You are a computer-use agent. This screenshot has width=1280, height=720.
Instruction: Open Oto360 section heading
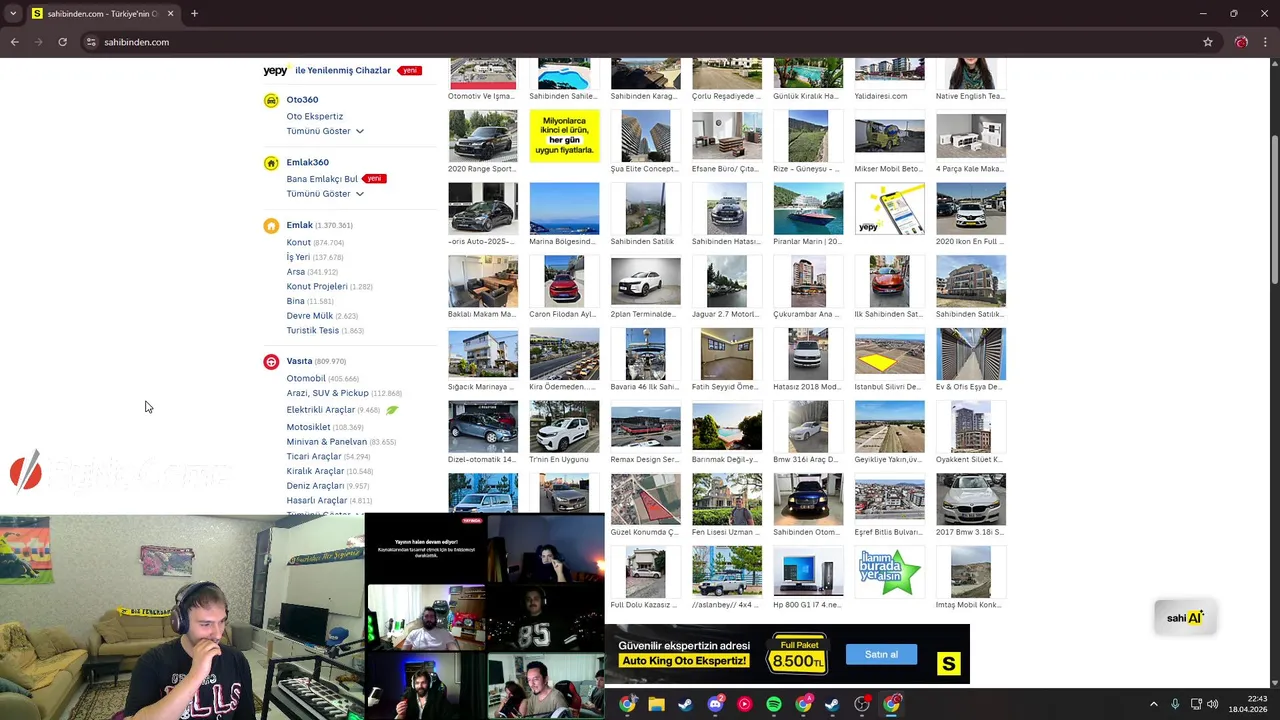tap(302, 100)
